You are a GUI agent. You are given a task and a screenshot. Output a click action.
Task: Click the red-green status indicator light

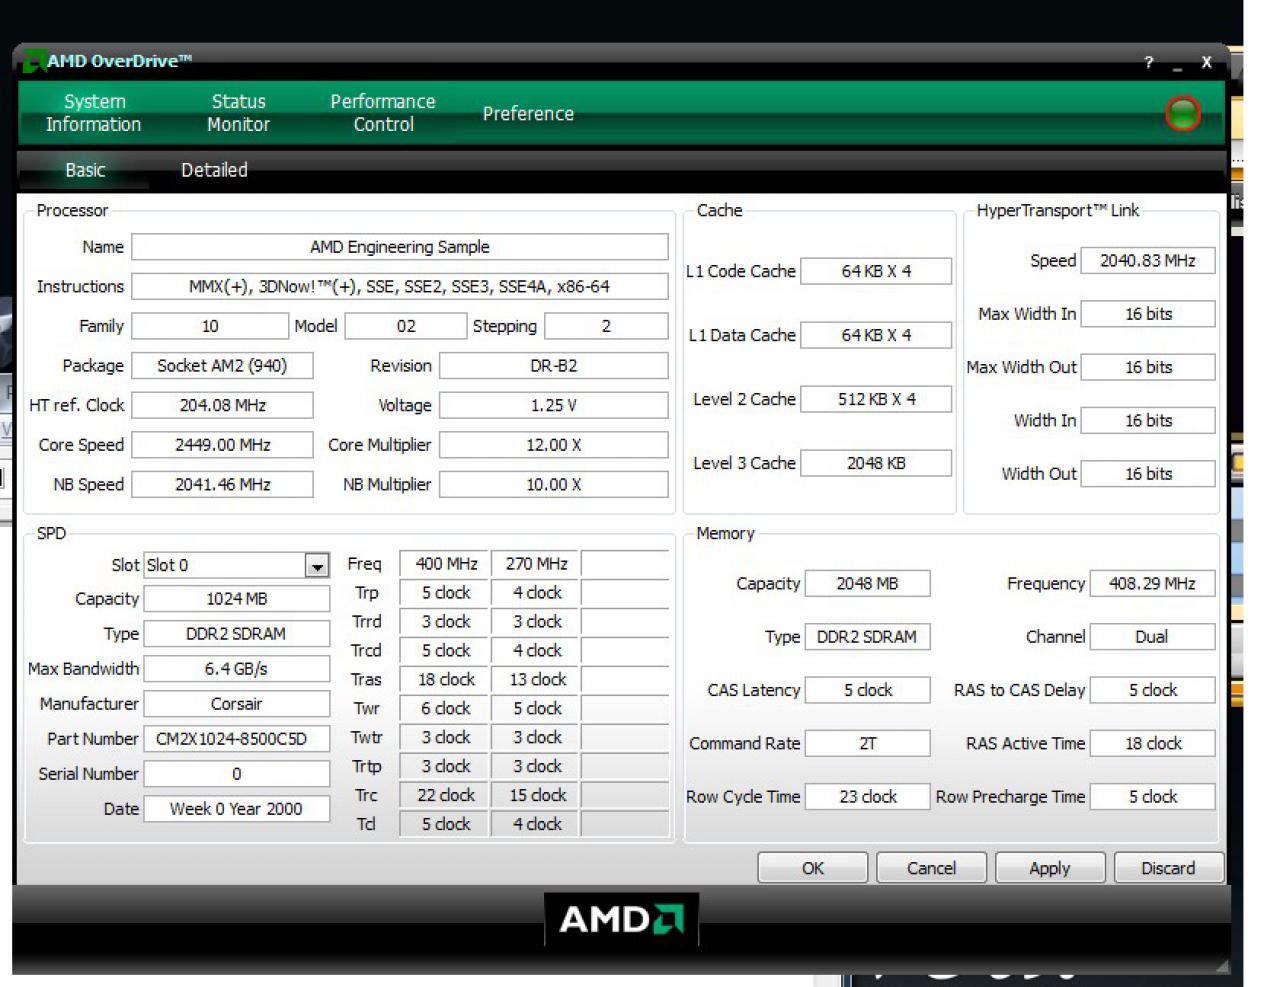click(1183, 113)
